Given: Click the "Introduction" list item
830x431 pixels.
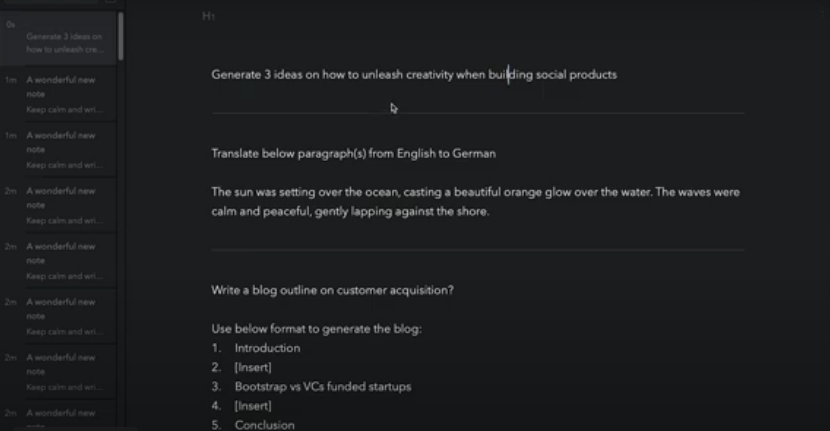Looking at the screenshot, I should pos(267,348).
